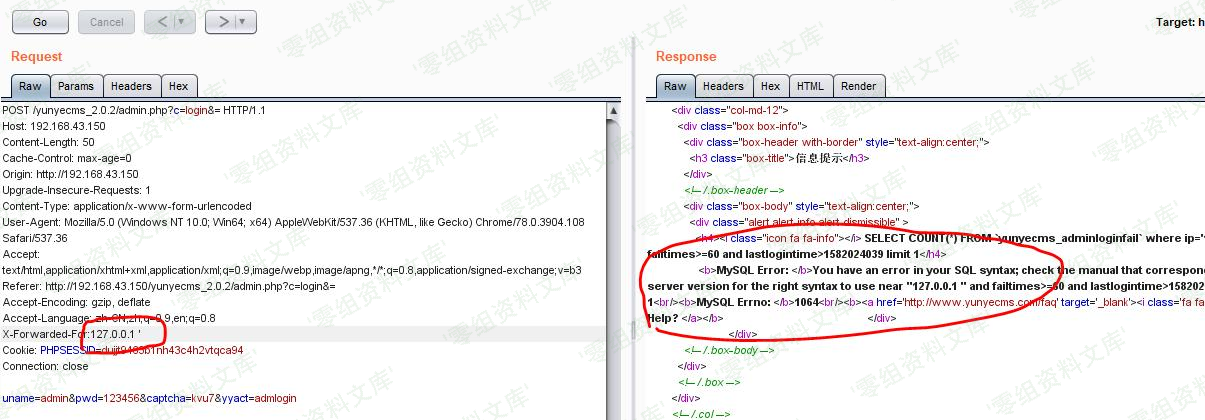Switch to Render tab in Response panel
The height and width of the screenshot is (420, 1205).
coord(858,87)
